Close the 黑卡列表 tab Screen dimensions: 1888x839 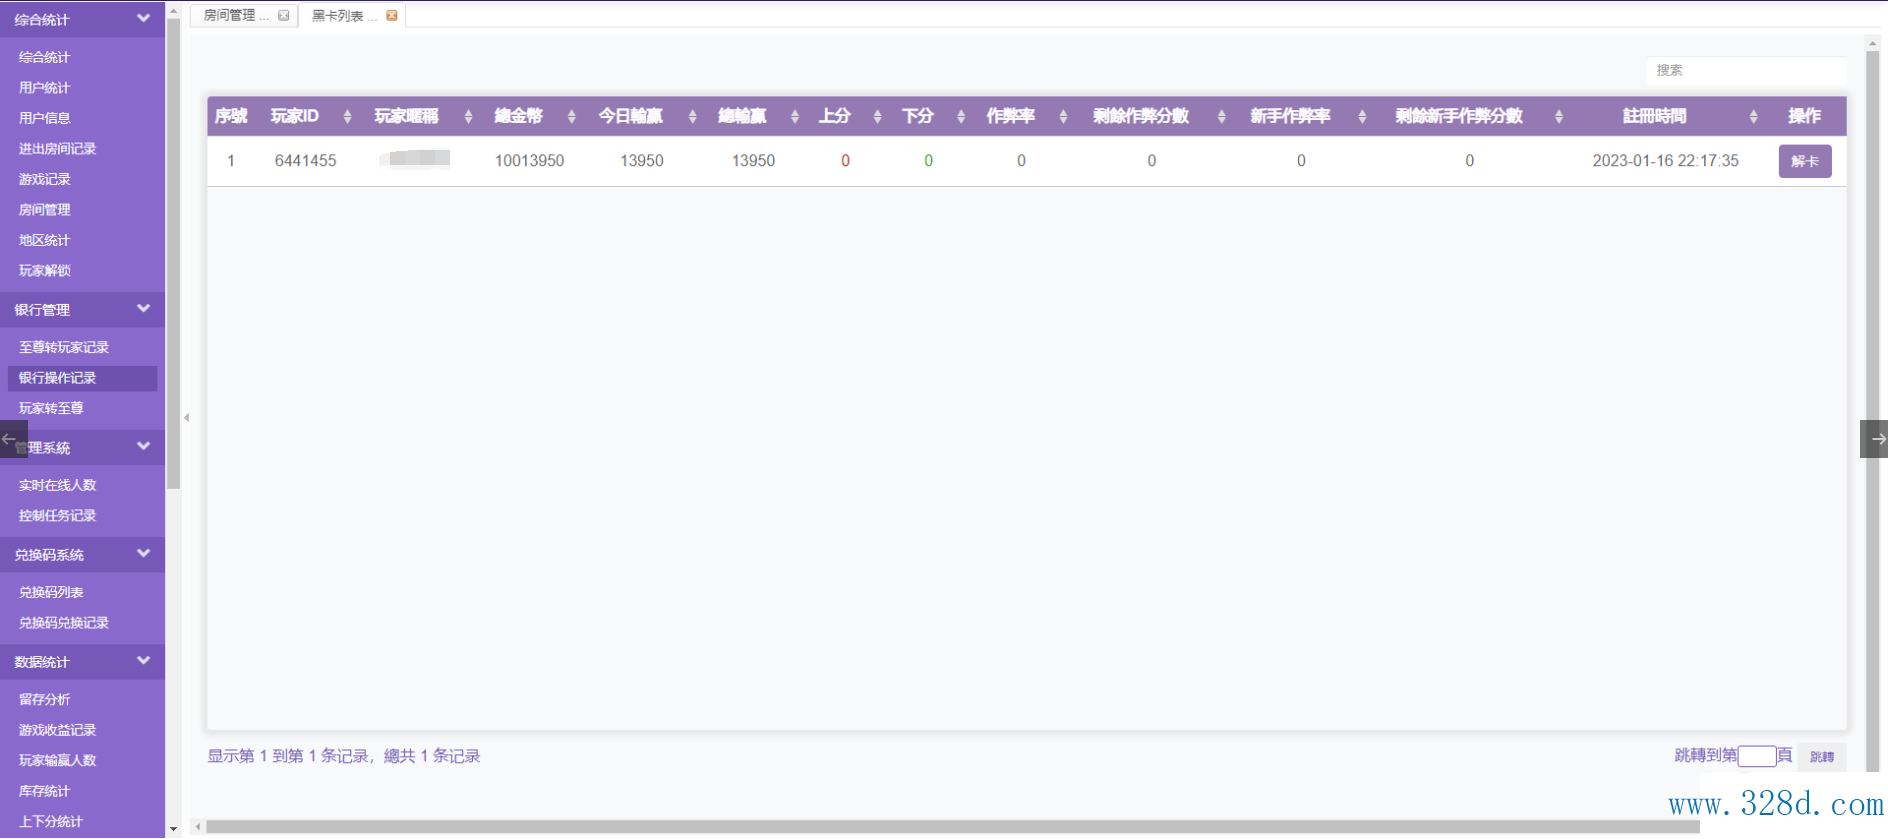tap(392, 15)
